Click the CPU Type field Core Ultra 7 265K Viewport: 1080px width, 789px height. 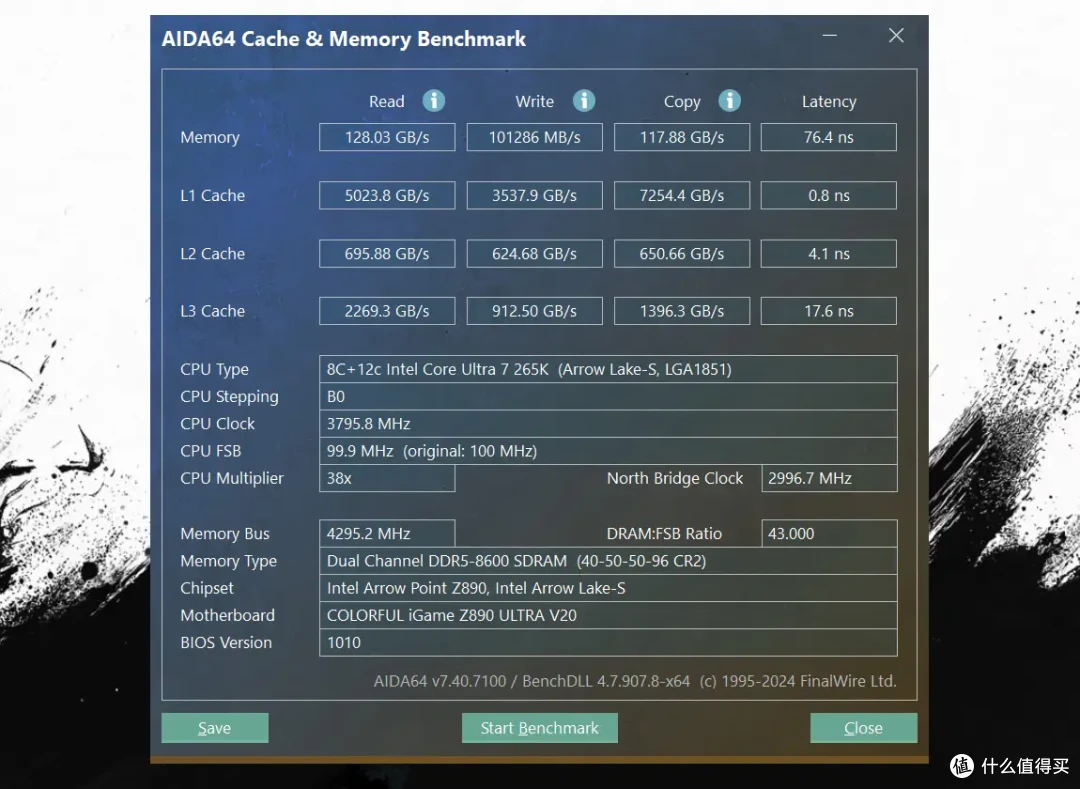(608, 369)
